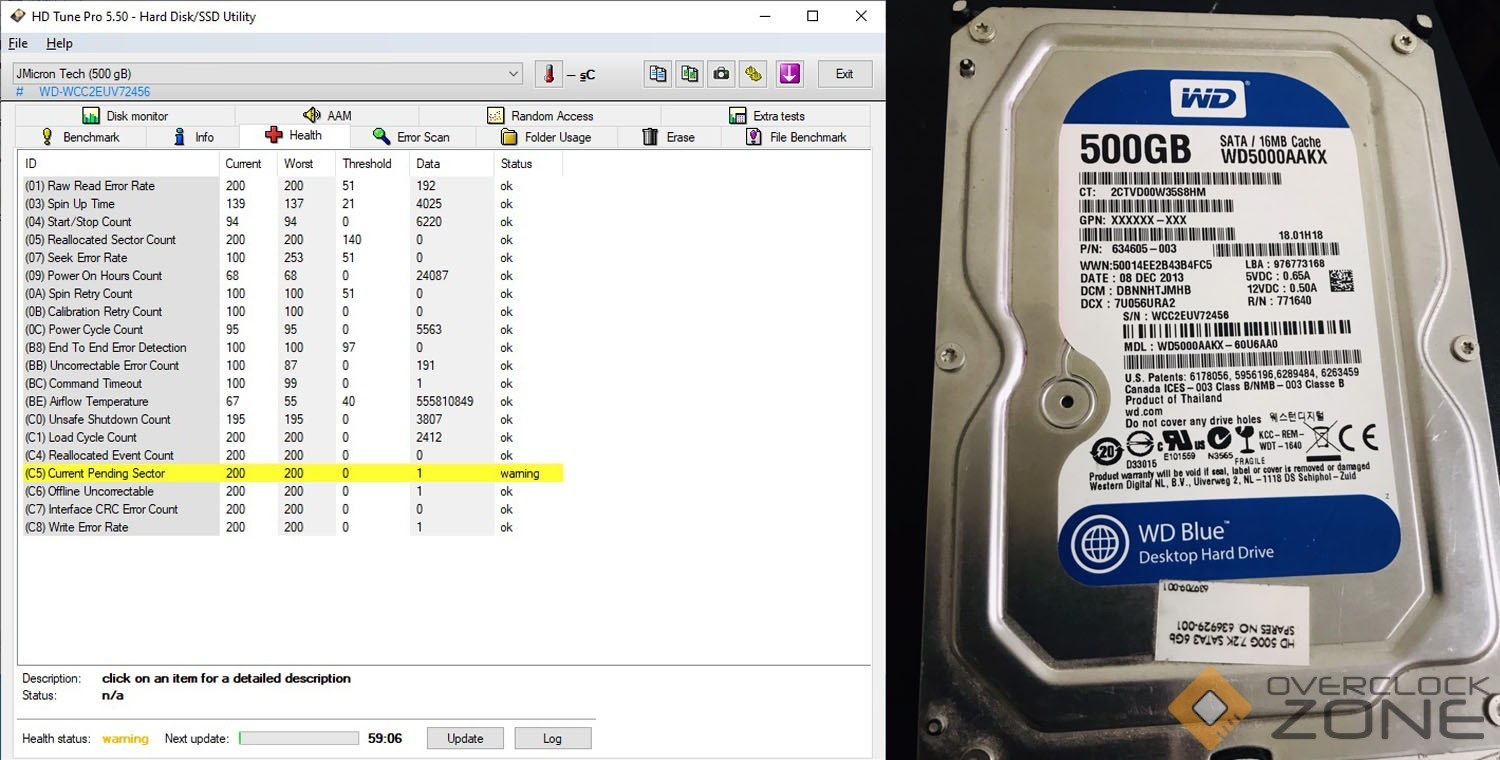1500x760 pixels.
Task: Open the drive selector dropdown
Action: pyautogui.click(x=267, y=74)
